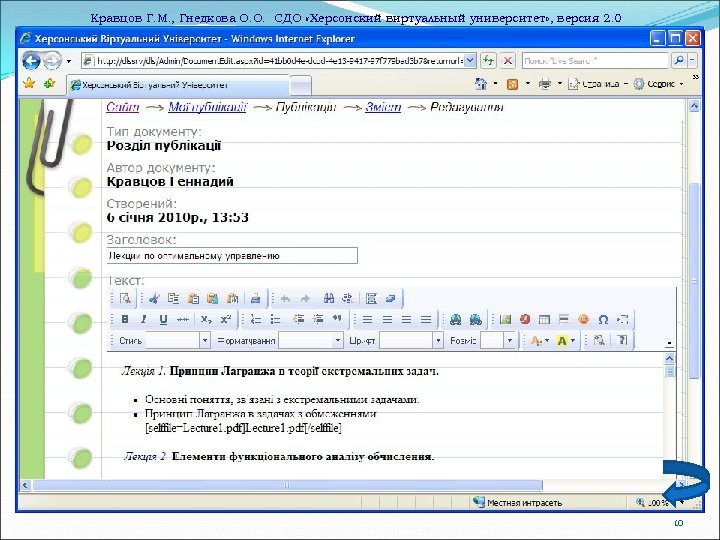Open text color picker
The image size is (720, 540).
click(x=539, y=341)
